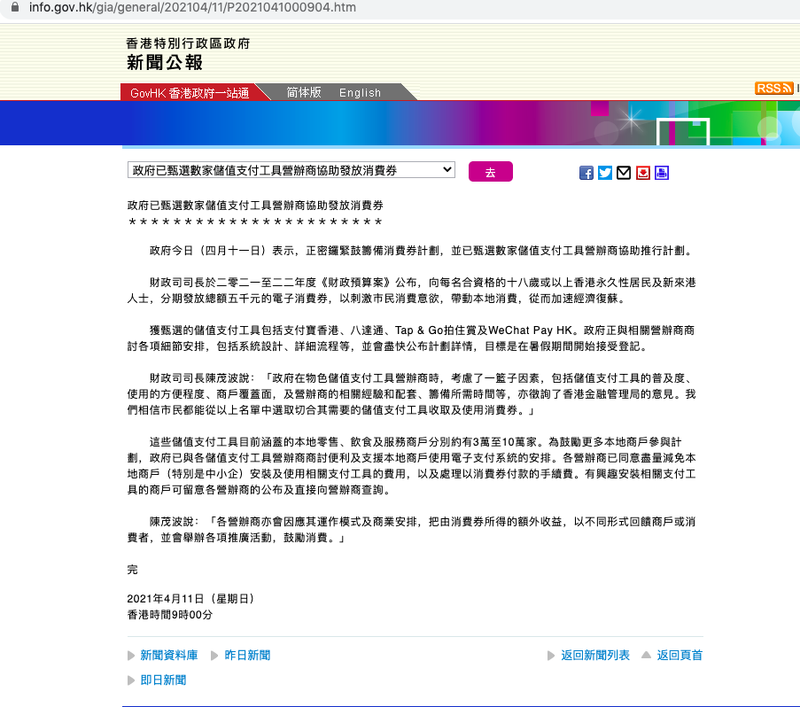Click the 新聞公報 header title
The image size is (800, 707).
(x=164, y=63)
